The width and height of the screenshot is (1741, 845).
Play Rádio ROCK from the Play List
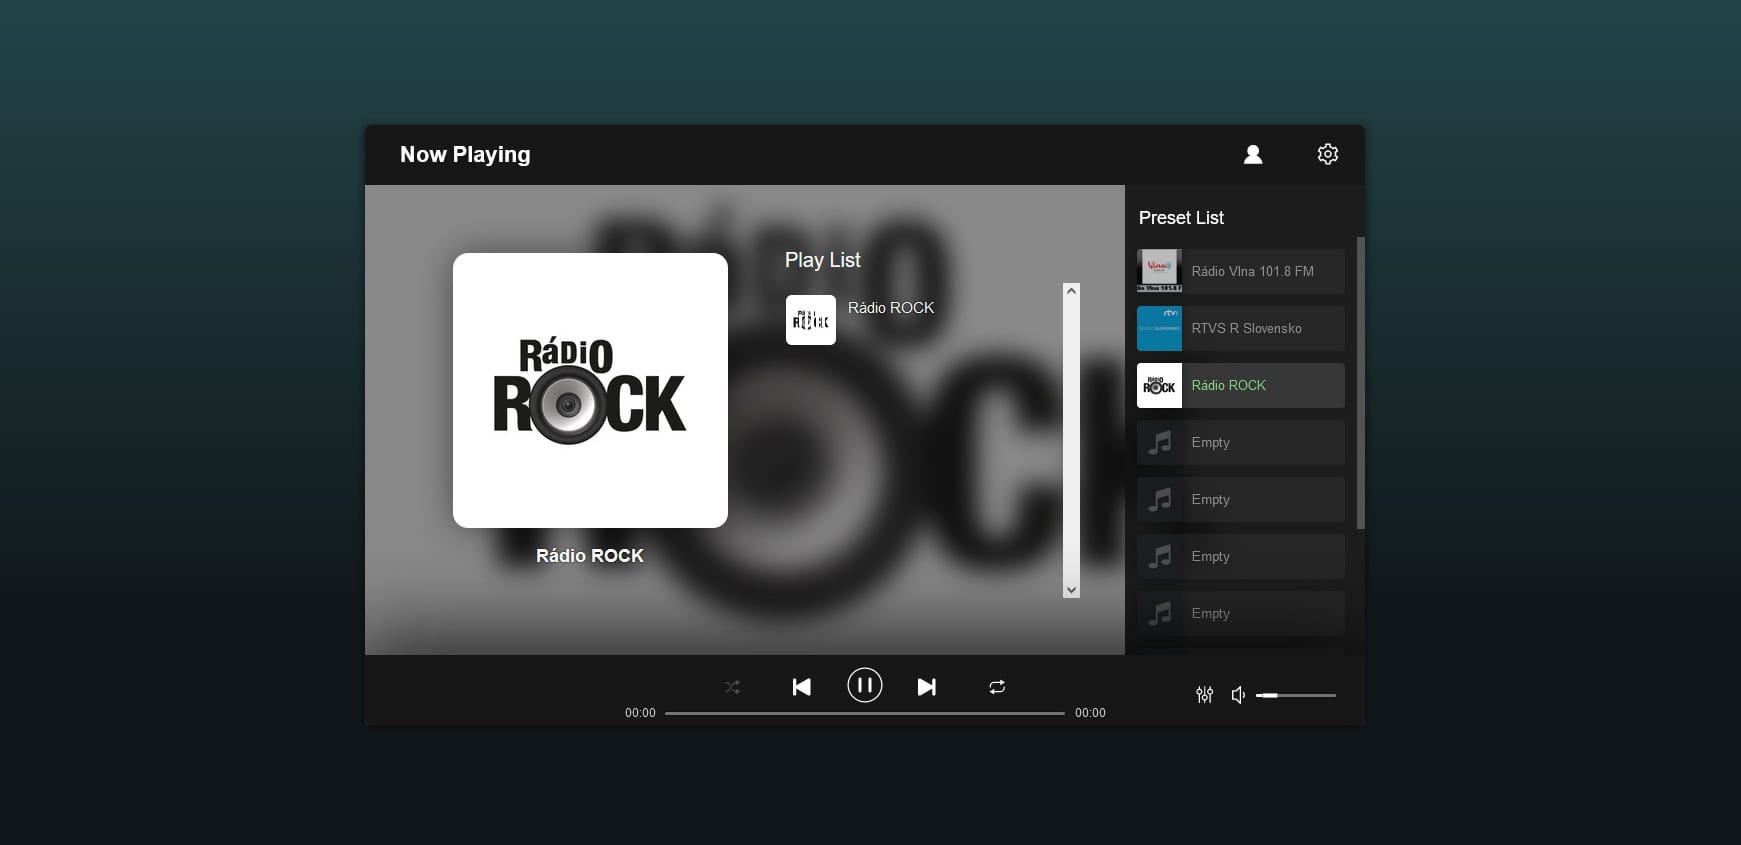pos(890,308)
